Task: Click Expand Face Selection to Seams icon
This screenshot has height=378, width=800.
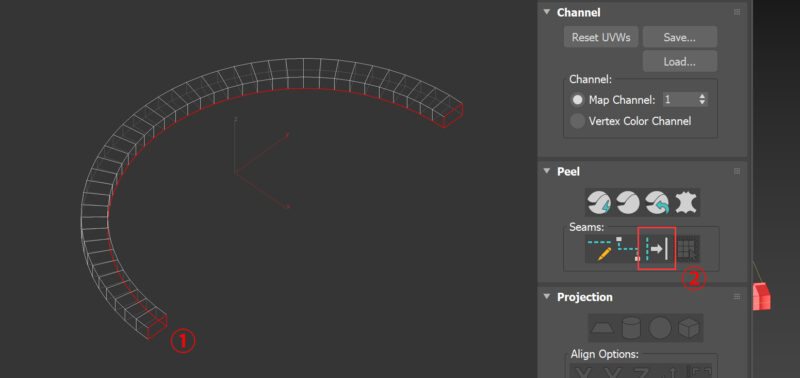Action: tap(687, 249)
